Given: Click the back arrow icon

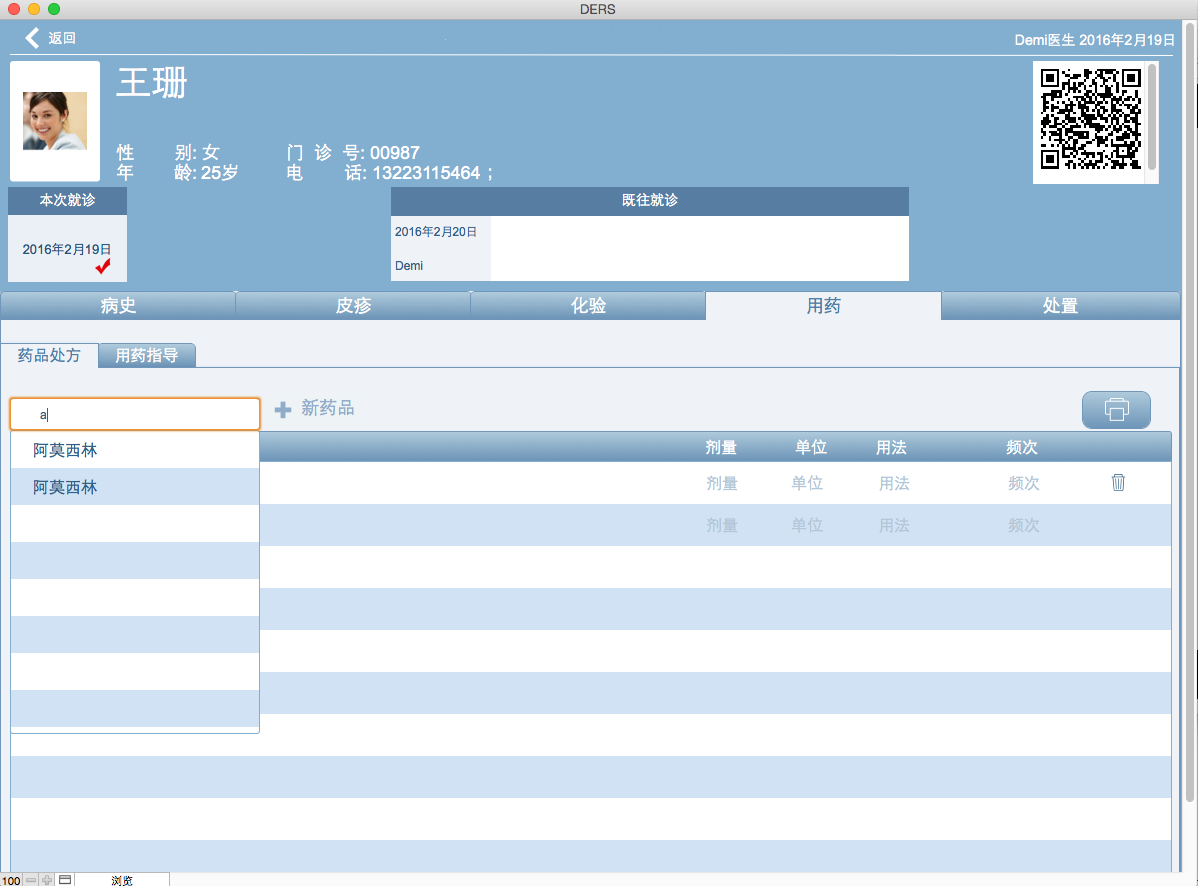Looking at the screenshot, I should pos(32,38).
